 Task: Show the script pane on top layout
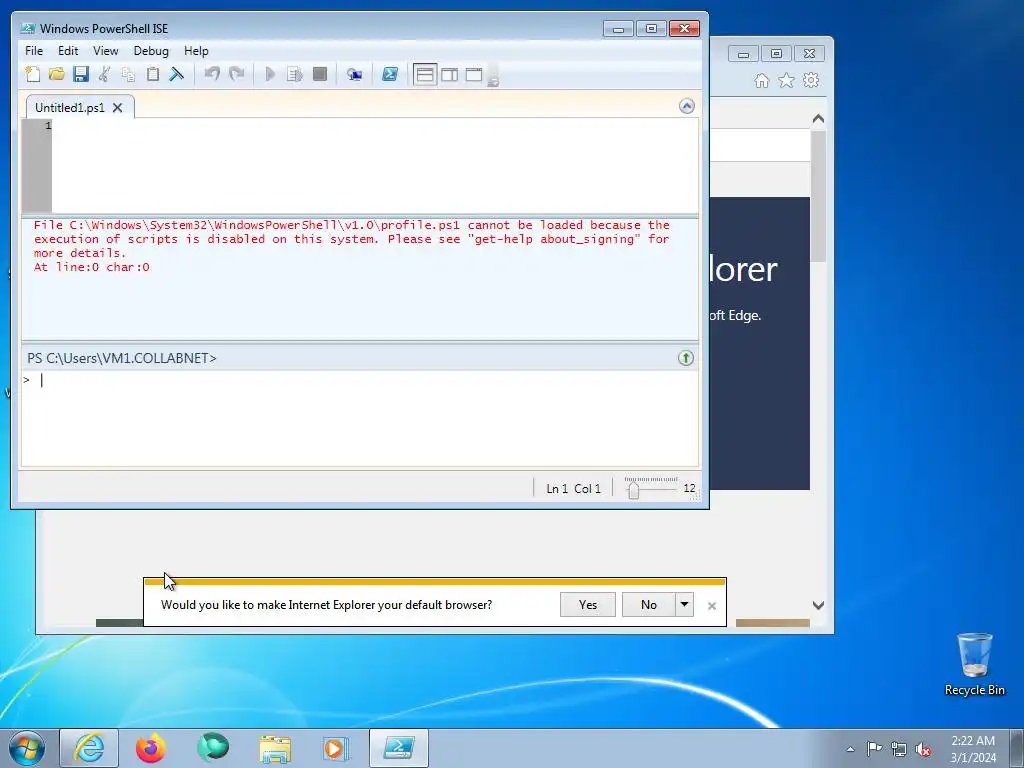pyautogui.click(x=425, y=74)
